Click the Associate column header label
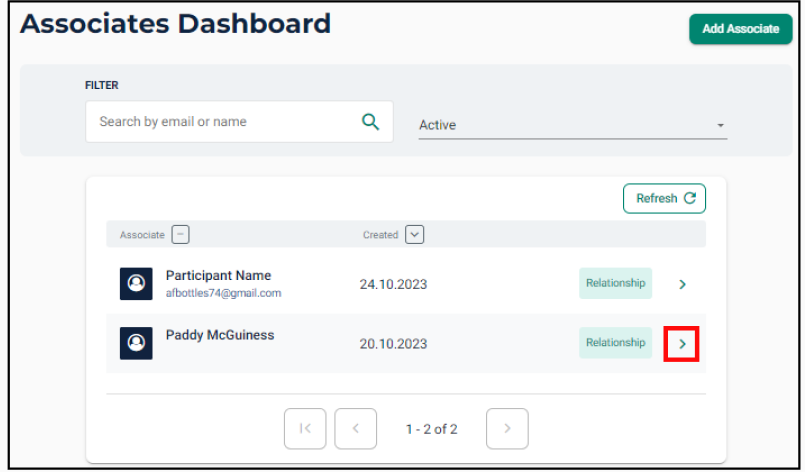This screenshot has width=805, height=472. 142,235
